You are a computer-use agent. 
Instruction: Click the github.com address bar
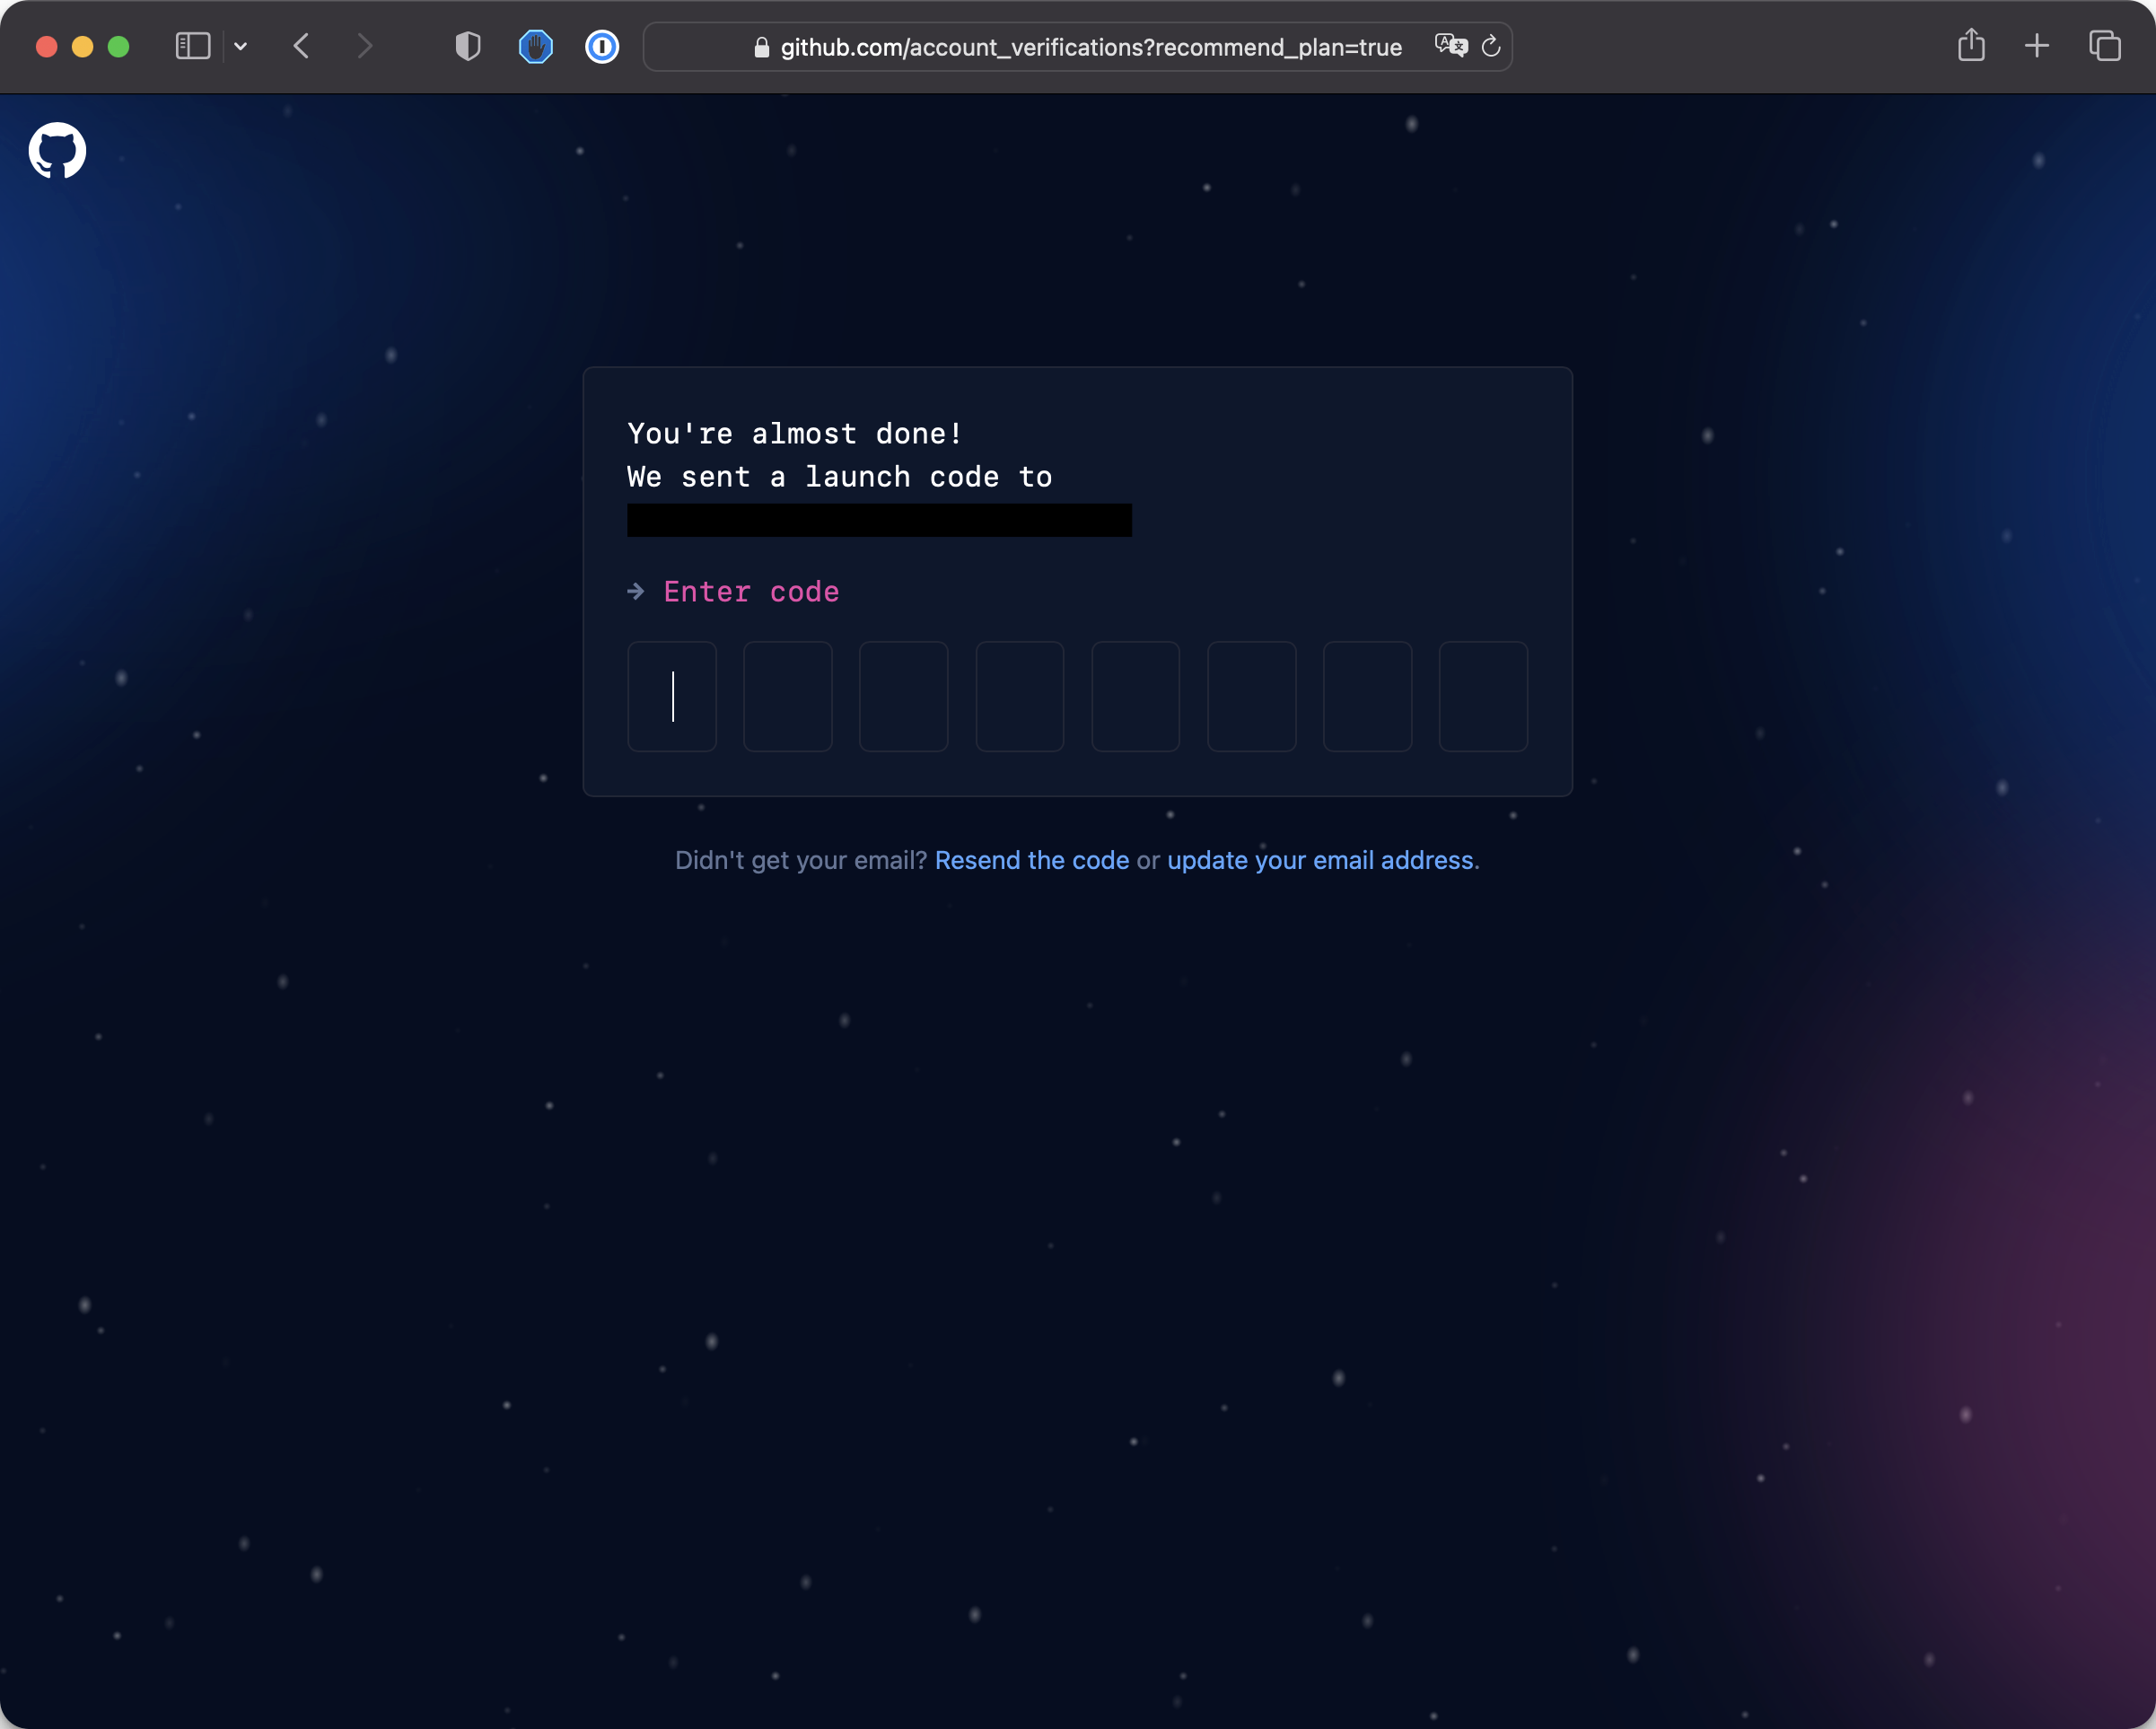[1090, 47]
